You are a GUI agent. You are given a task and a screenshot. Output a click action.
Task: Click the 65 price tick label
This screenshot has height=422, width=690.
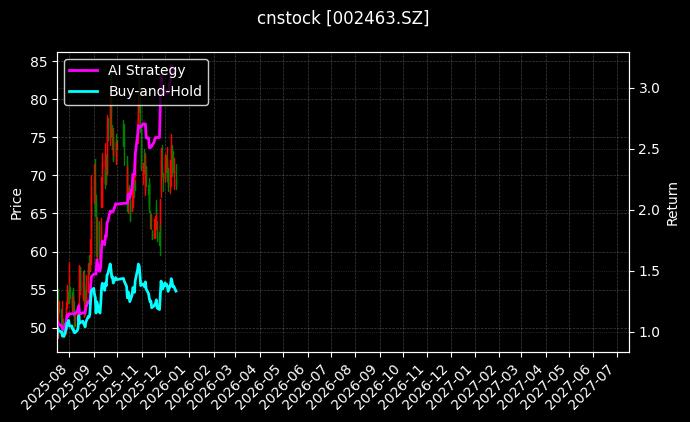[x=38, y=214]
